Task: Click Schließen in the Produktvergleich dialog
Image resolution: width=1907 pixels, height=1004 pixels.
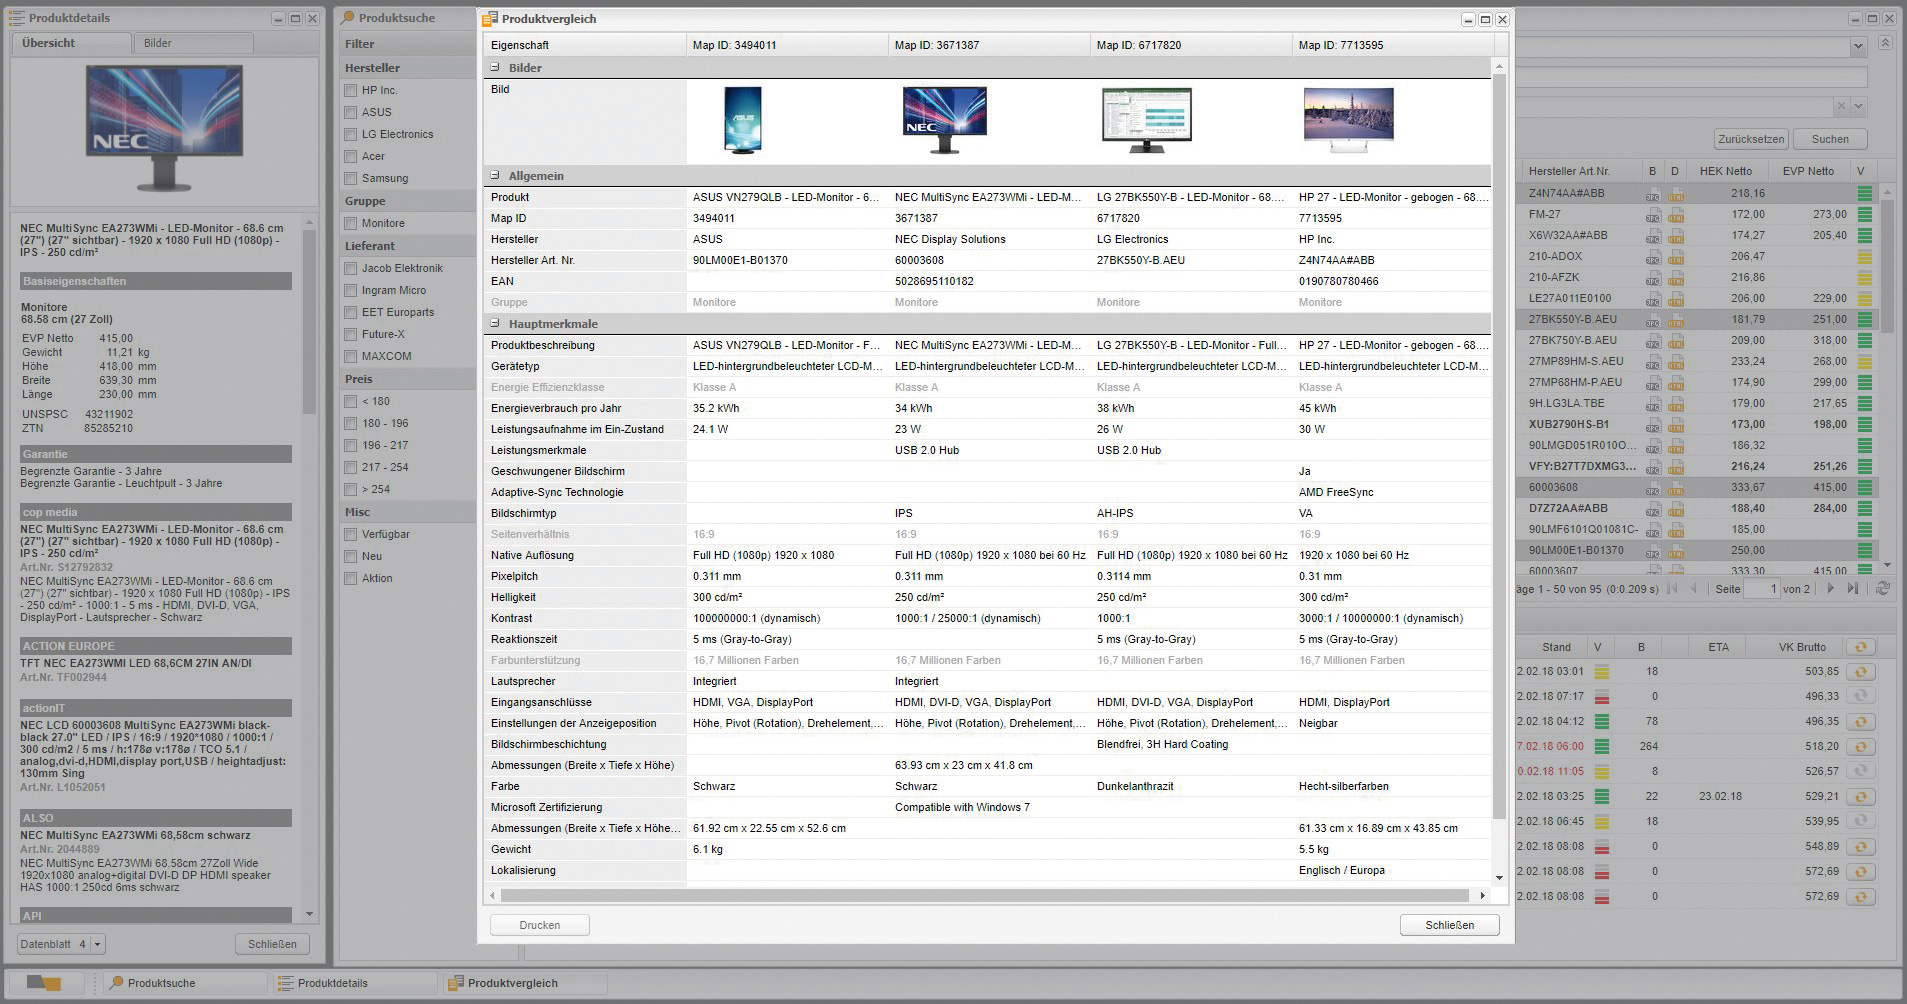Action: (1450, 925)
